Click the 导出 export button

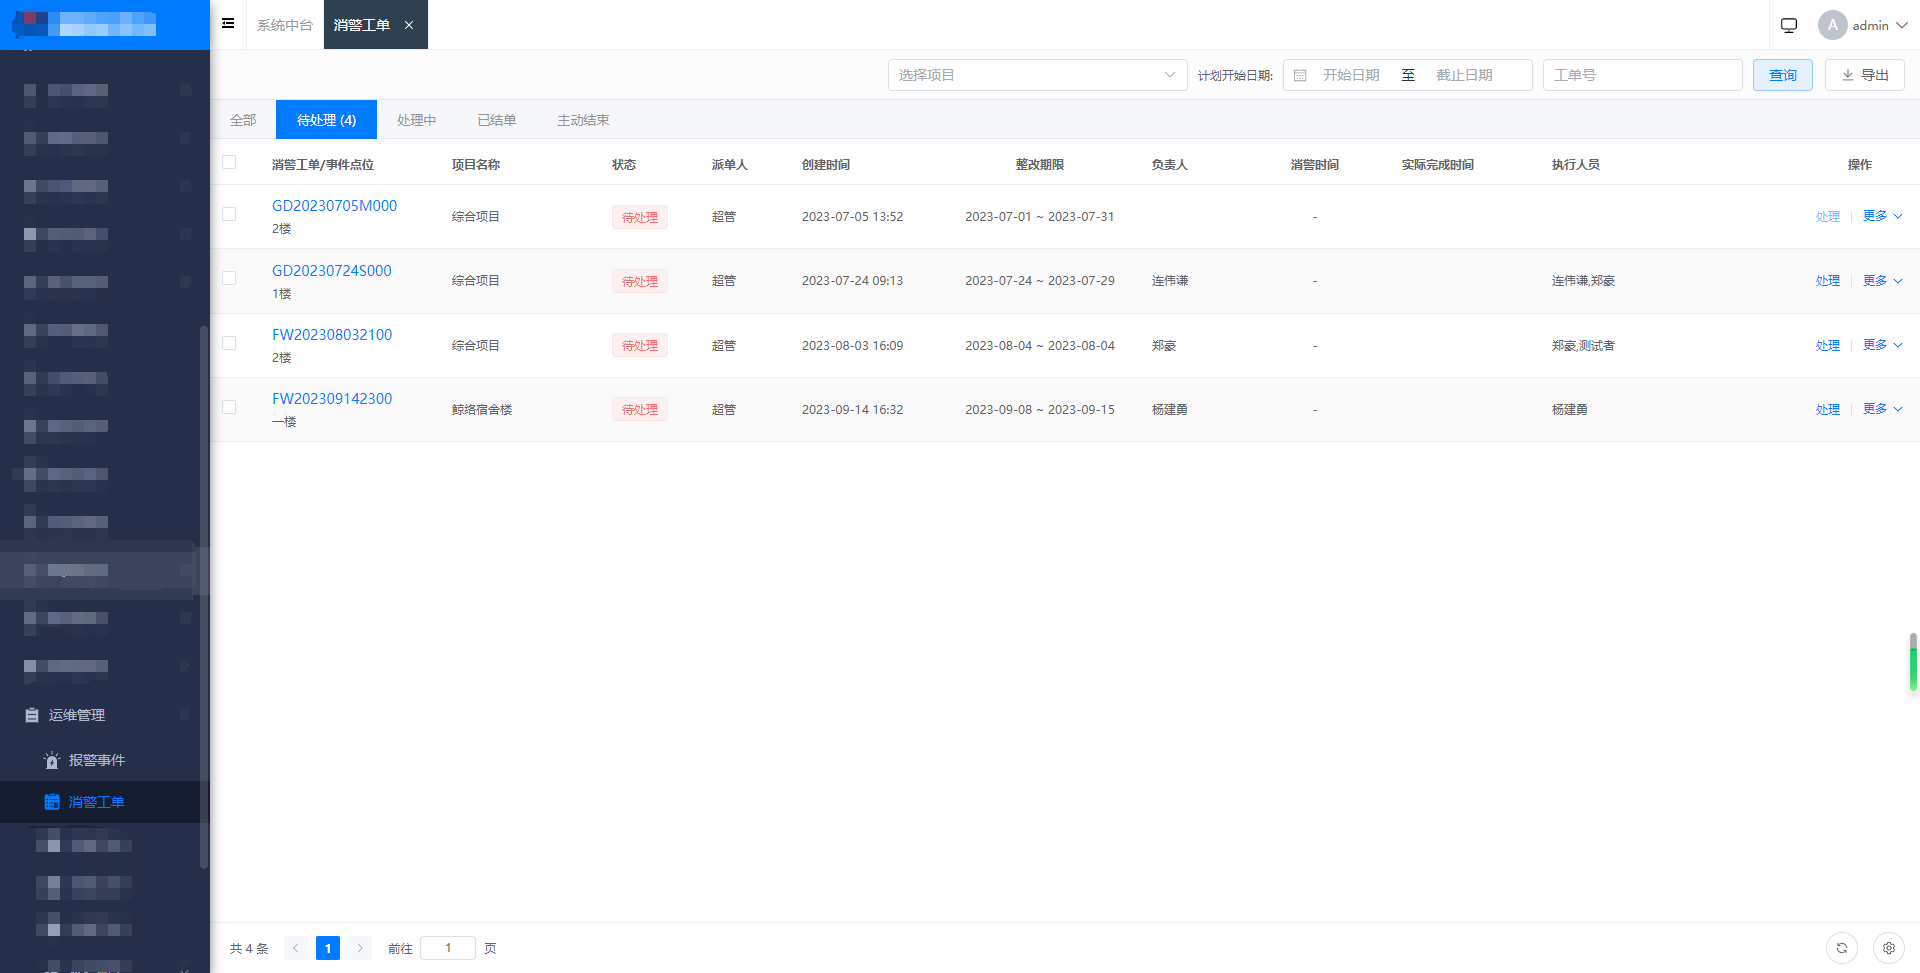pos(1865,75)
